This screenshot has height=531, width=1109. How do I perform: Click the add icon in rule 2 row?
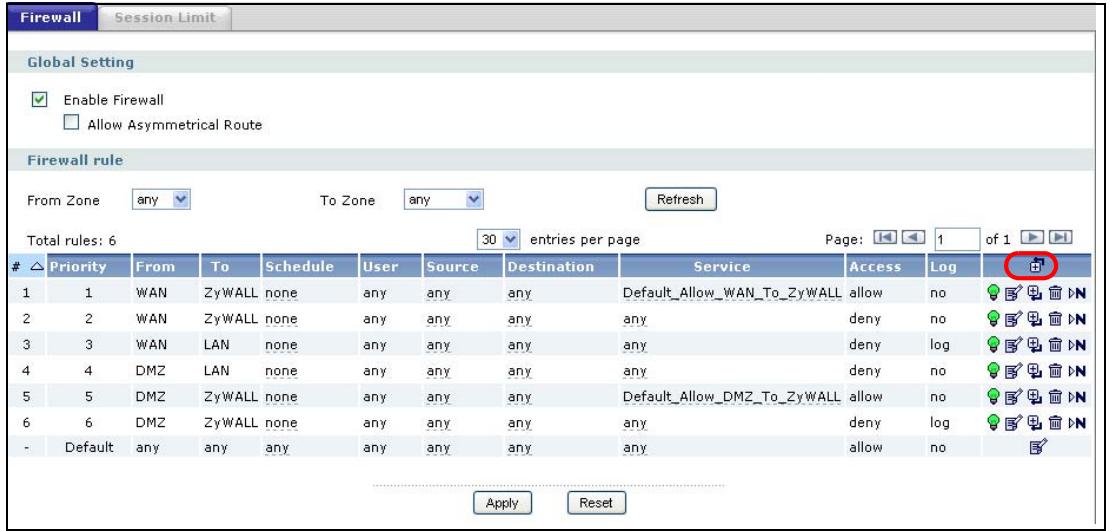[1034, 319]
